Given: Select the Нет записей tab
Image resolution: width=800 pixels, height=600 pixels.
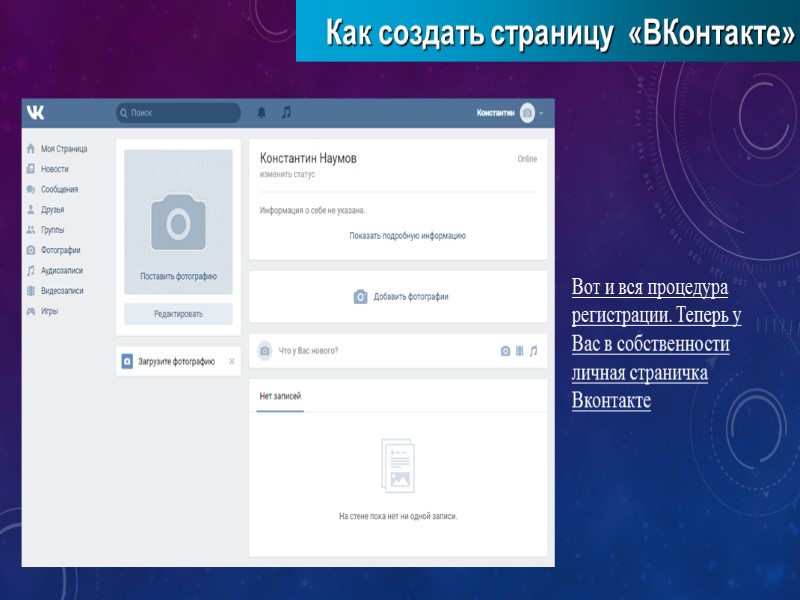Looking at the screenshot, I should (280, 396).
